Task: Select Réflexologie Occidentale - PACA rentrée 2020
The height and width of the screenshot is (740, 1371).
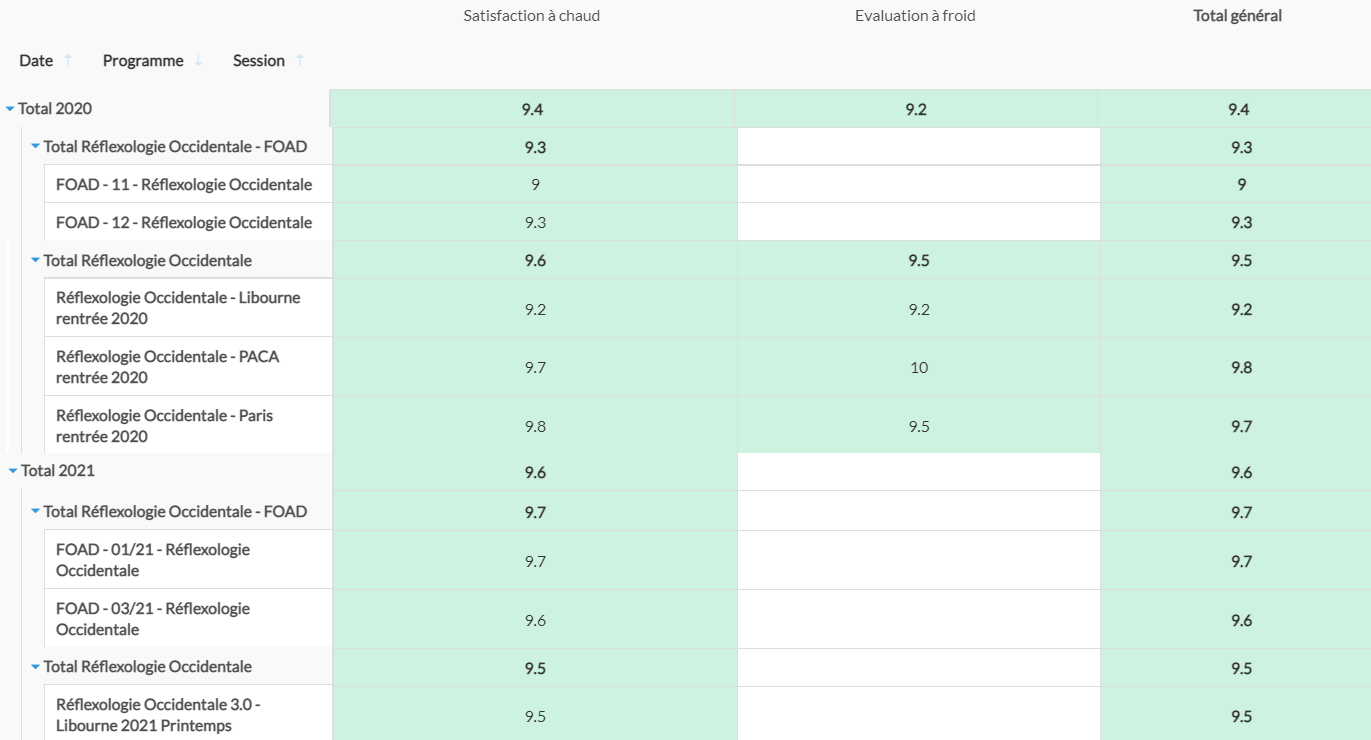Action: pyautogui.click(x=188, y=367)
